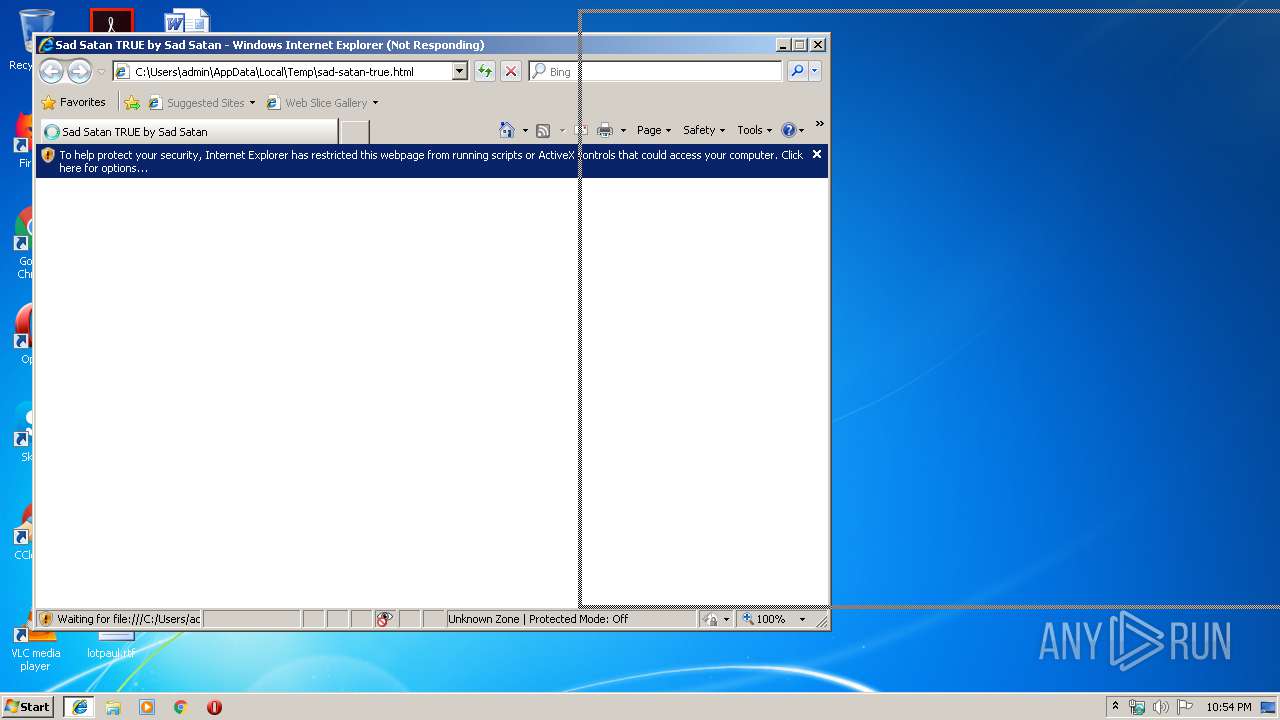This screenshot has height=720, width=1280.
Task: Click the address bar showing sad-satan-true.html
Action: 282,72
